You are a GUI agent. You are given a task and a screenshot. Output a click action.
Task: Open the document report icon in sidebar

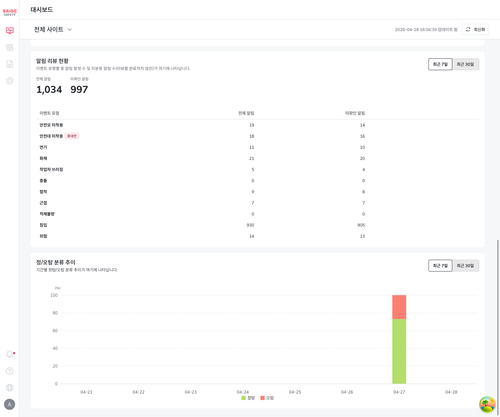10,64
